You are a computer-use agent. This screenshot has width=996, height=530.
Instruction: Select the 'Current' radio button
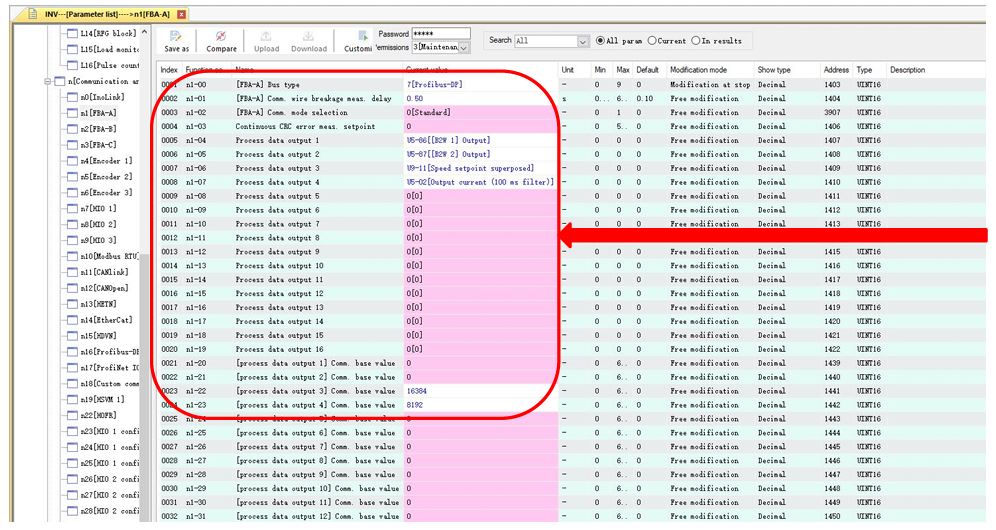(x=652, y=41)
